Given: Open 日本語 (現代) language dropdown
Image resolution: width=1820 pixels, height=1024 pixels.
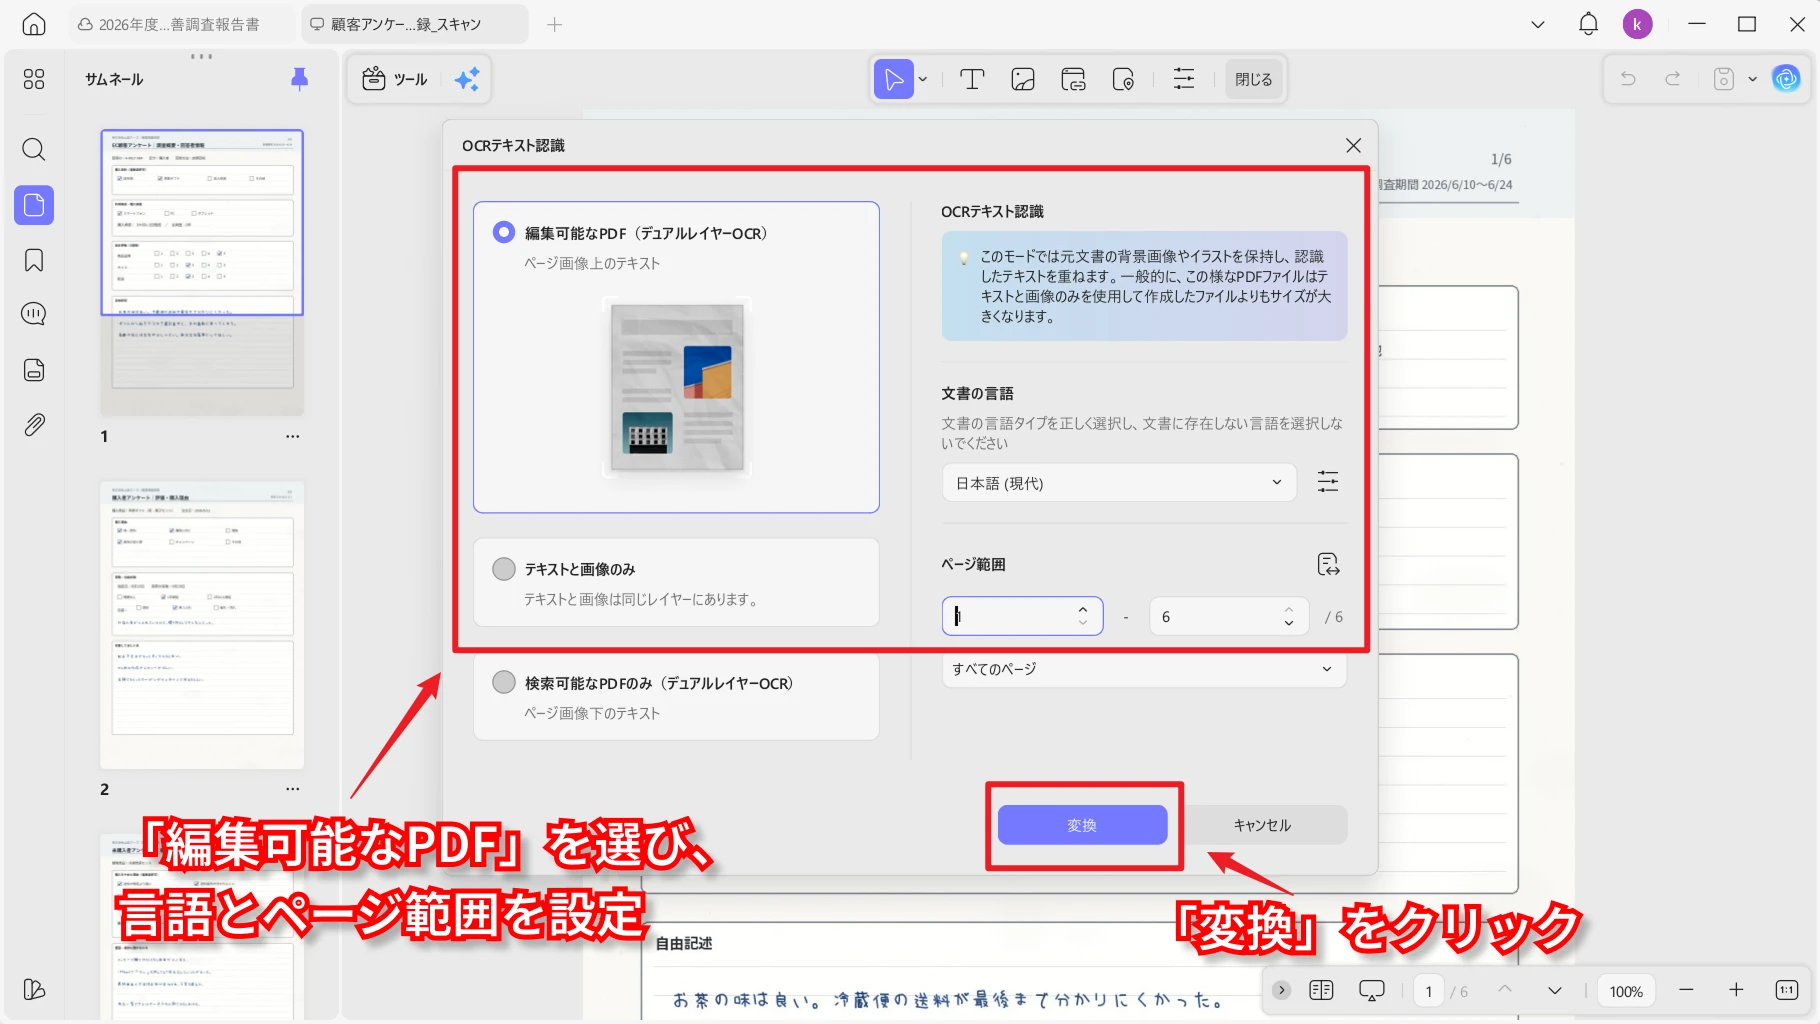Looking at the screenshot, I should click(1119, 483).
